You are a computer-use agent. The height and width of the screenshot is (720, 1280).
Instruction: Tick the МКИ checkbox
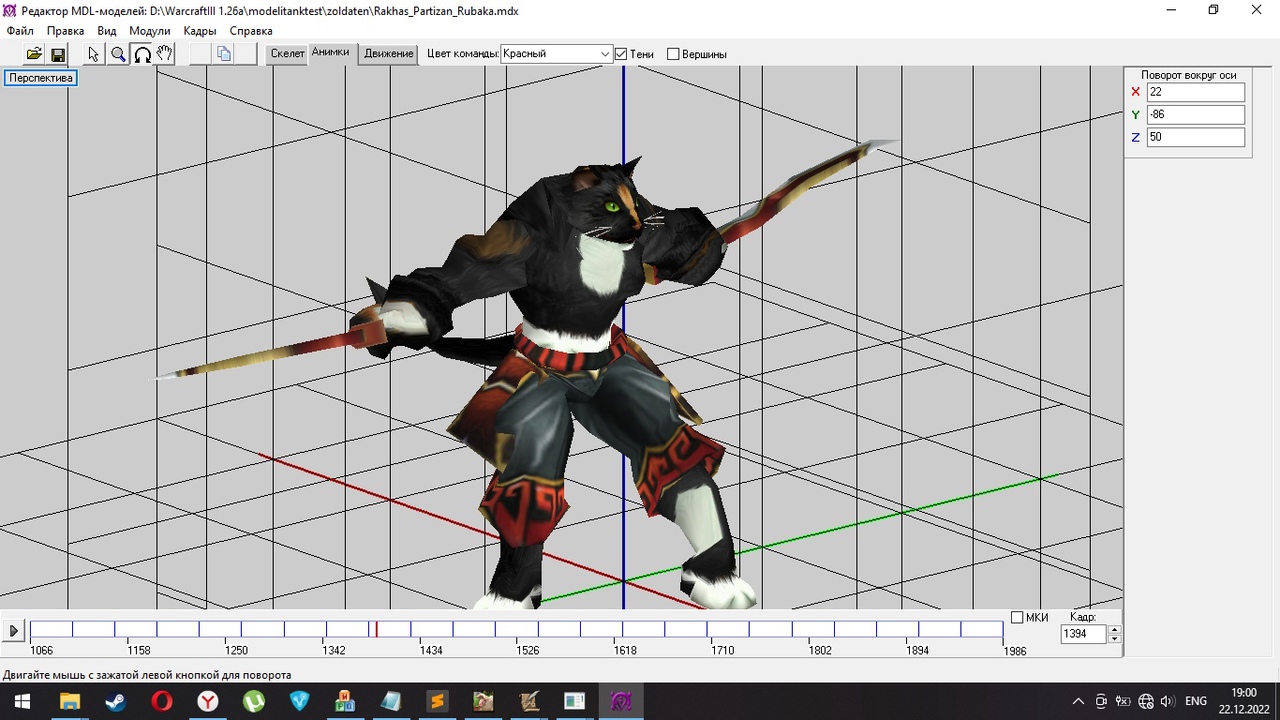[1017, 617]
